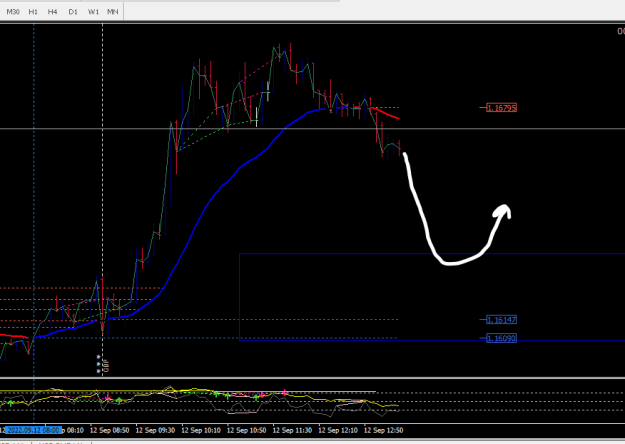Click the highlighted 2022.09.12 08:00 time label
The height and width of the screenshot is (444, 625).
(x=33, y=430)
